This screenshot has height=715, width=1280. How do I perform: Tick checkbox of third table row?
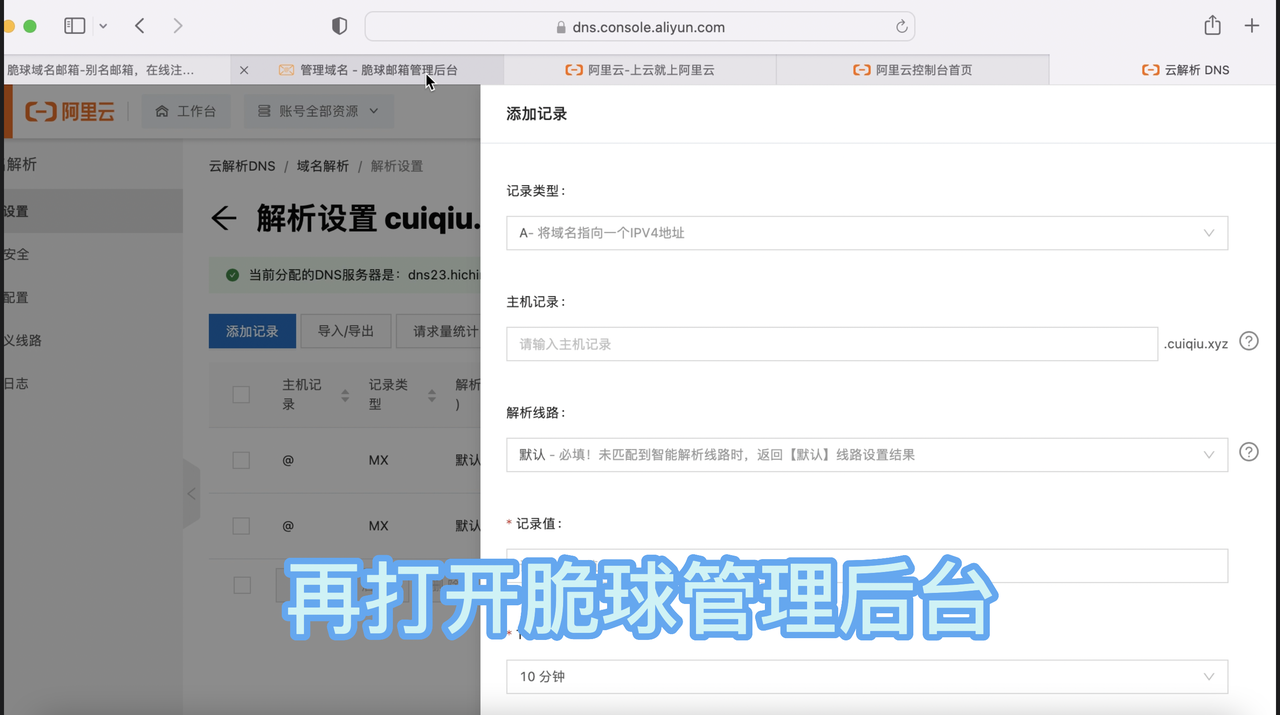coord(241,585)
